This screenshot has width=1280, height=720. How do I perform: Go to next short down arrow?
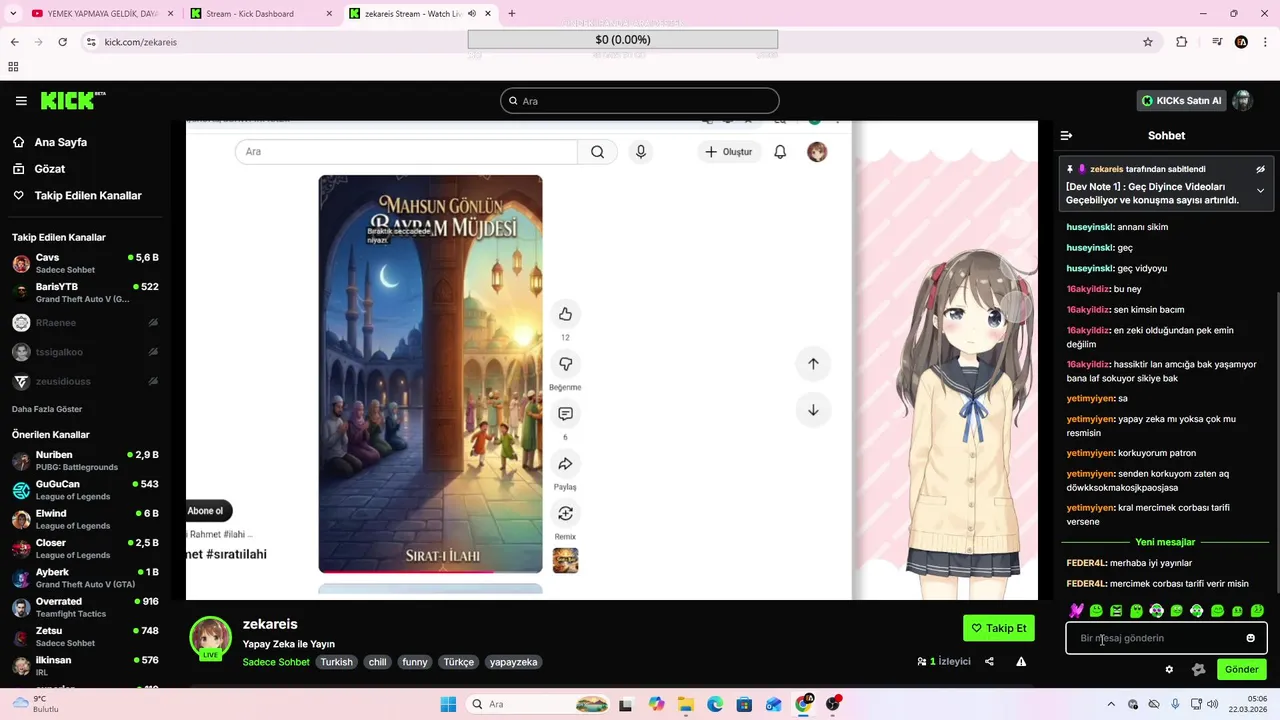[x=813, y=410]
